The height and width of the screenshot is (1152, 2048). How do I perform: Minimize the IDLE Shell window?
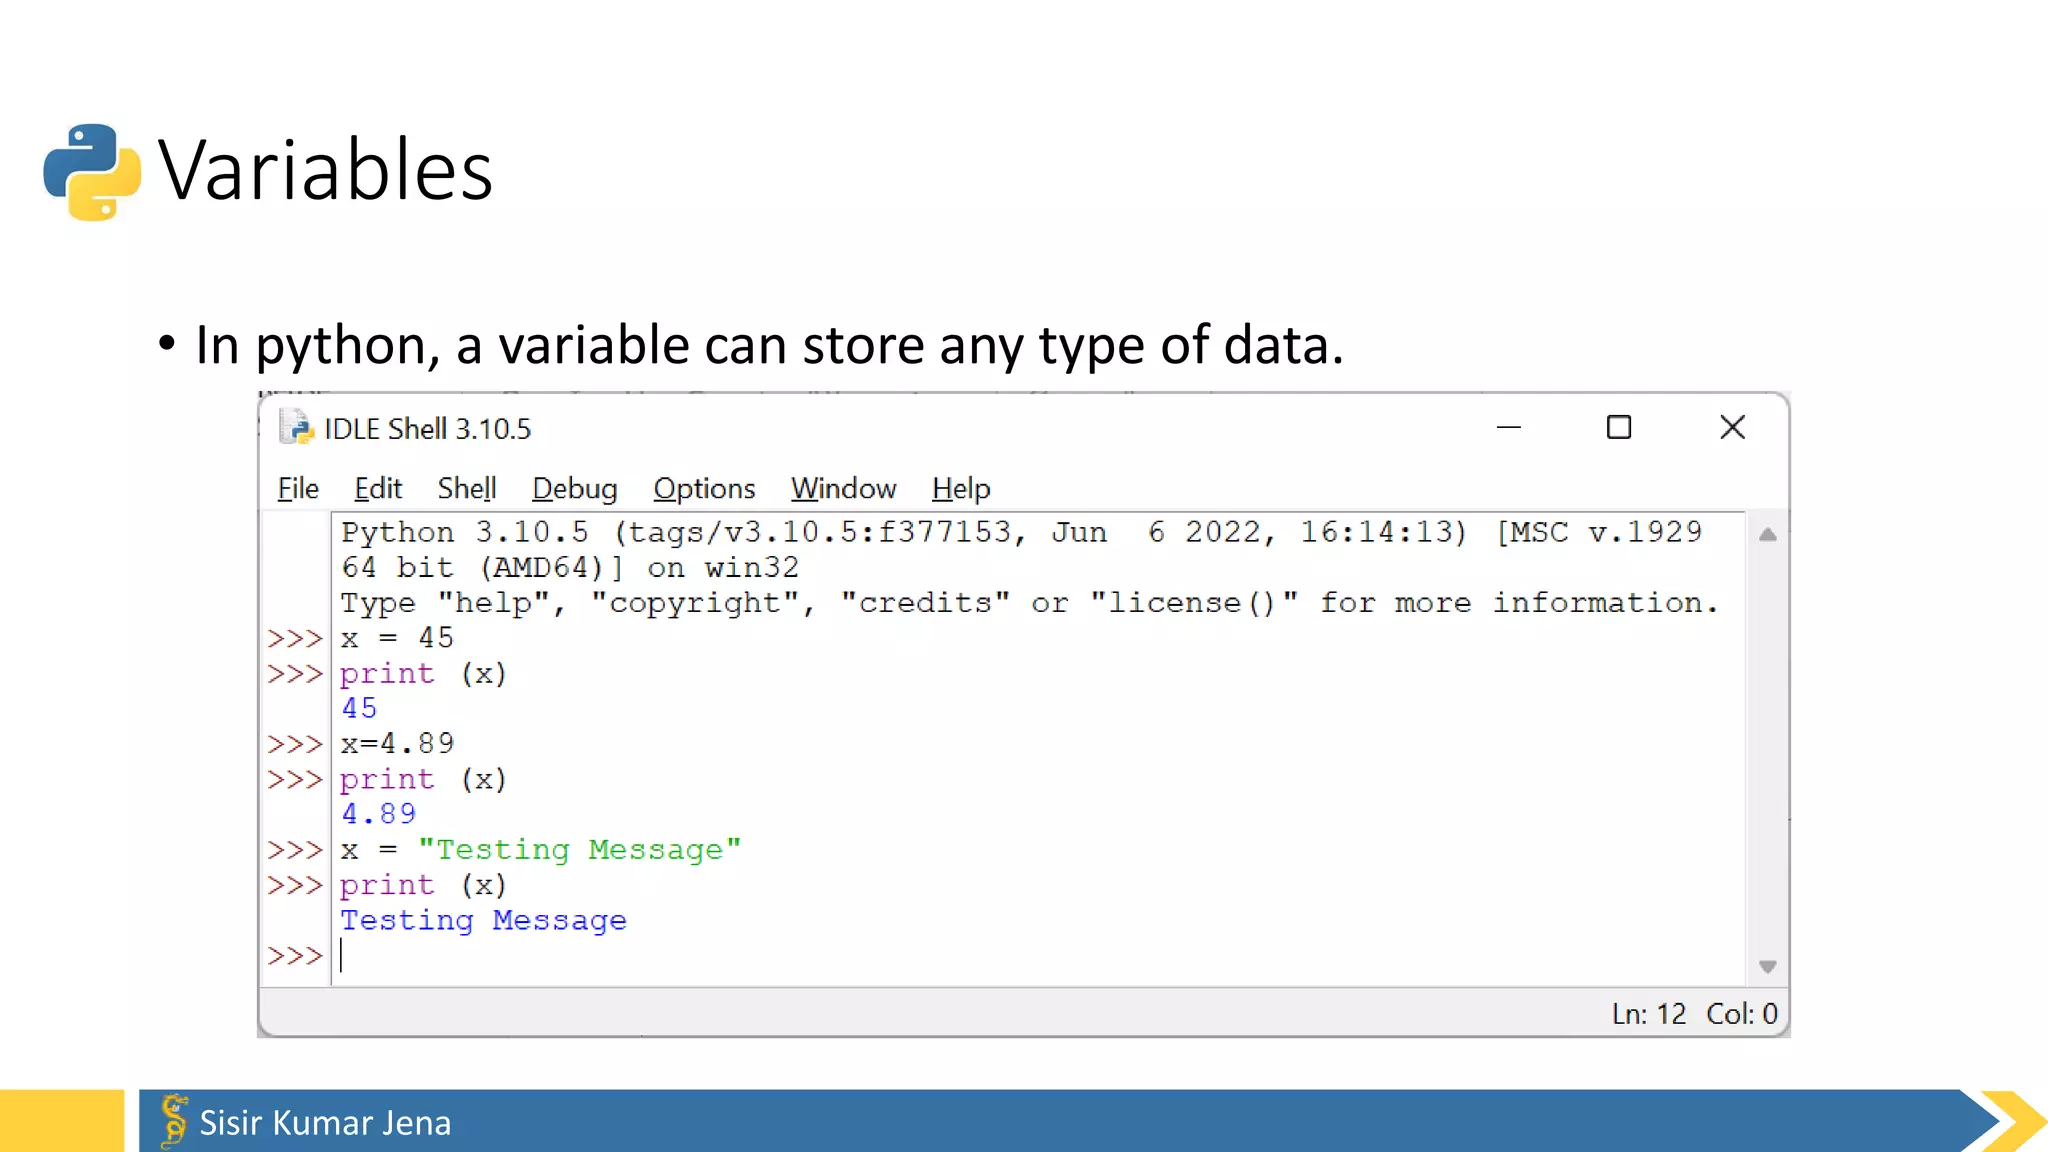point(1508,428)
